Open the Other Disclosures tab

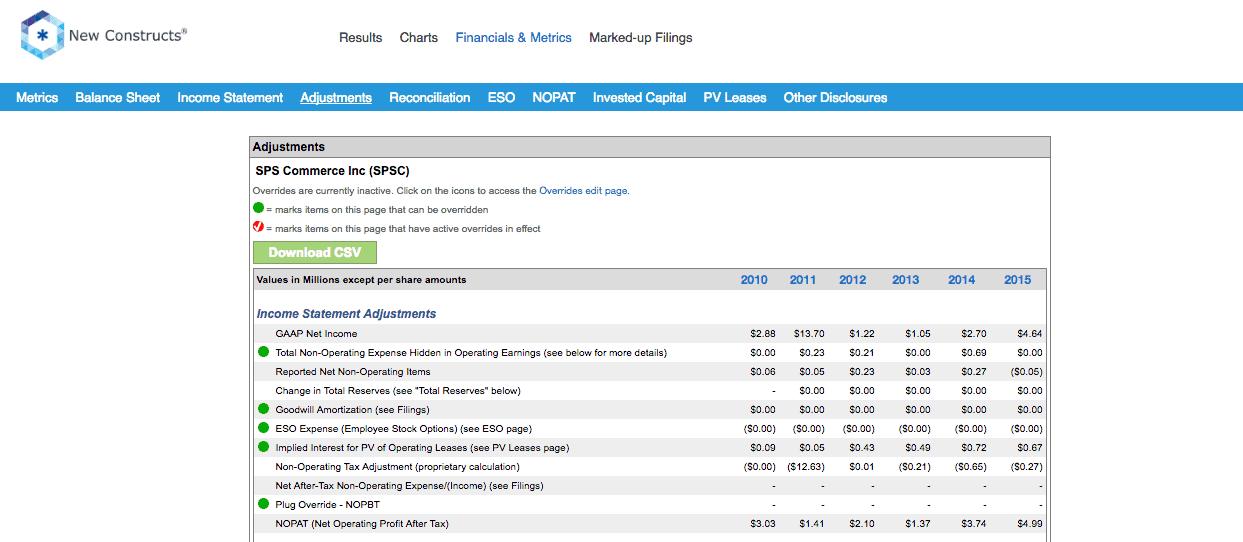click(836, 97)
